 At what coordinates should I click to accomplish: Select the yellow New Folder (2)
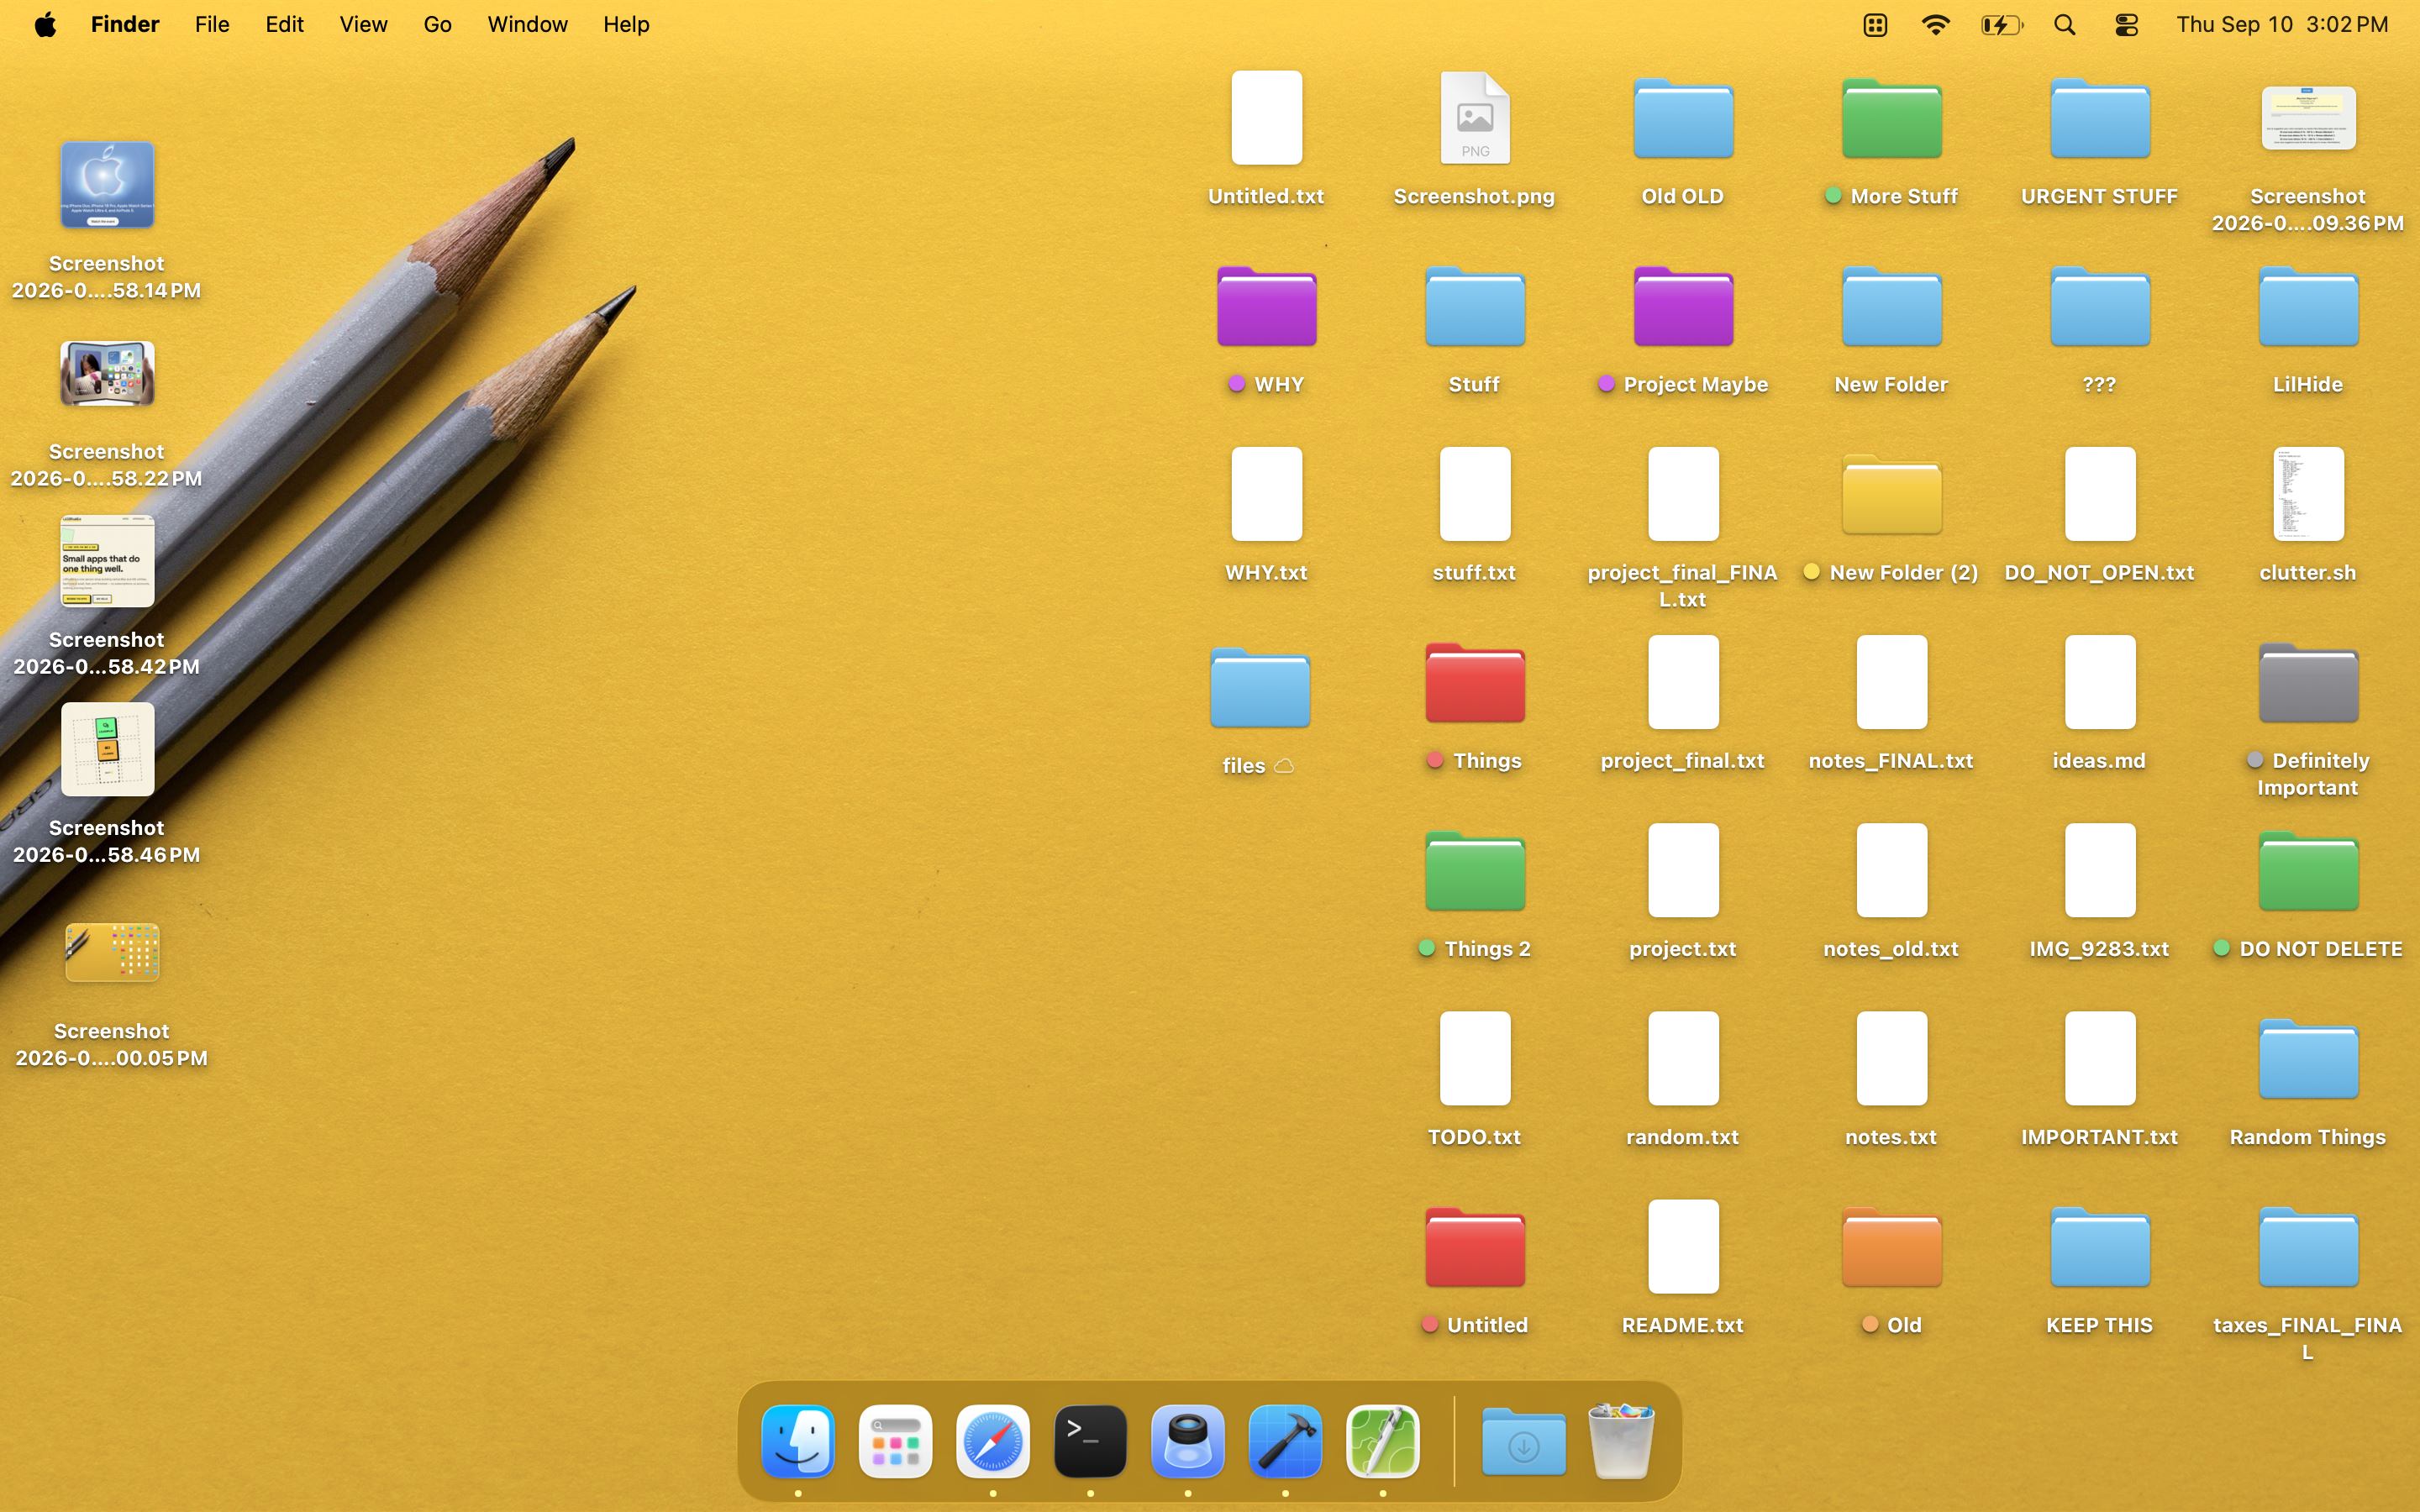tap(1891, 494)
